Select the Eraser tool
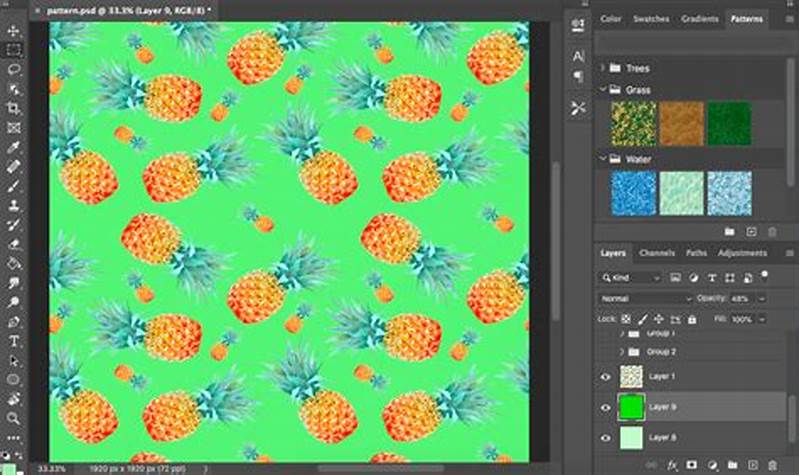800x475 pixels. pos(14,244)
